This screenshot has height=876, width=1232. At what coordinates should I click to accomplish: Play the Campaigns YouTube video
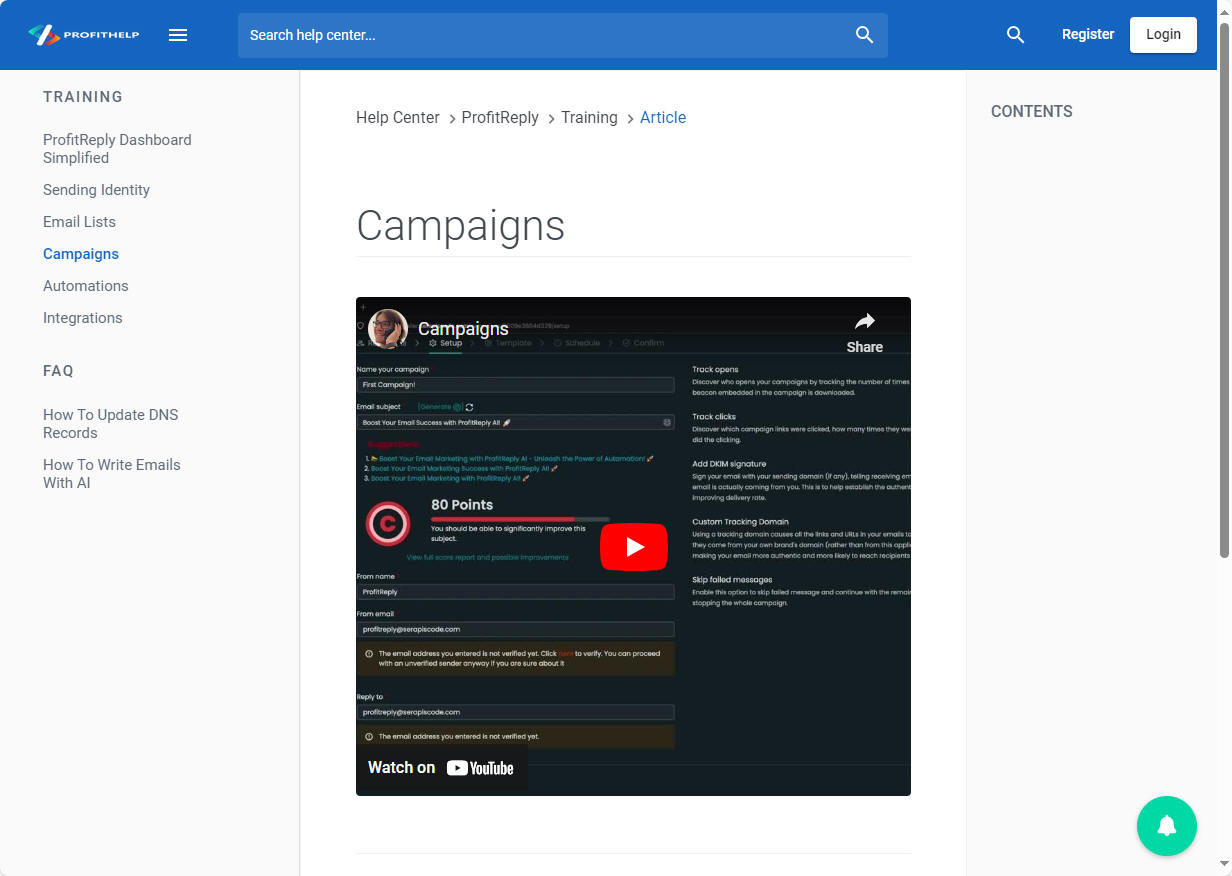[x=634, y=547]
